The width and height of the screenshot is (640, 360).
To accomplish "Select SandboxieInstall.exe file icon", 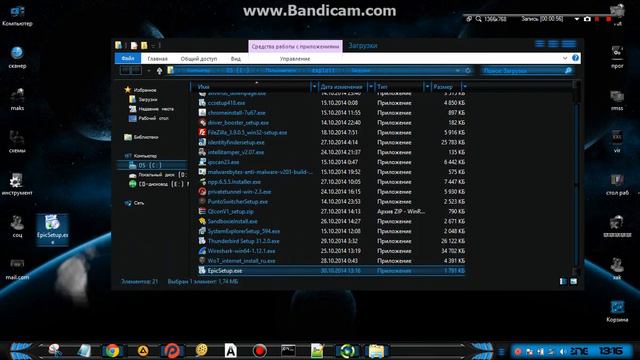I will tap(202, 221).
